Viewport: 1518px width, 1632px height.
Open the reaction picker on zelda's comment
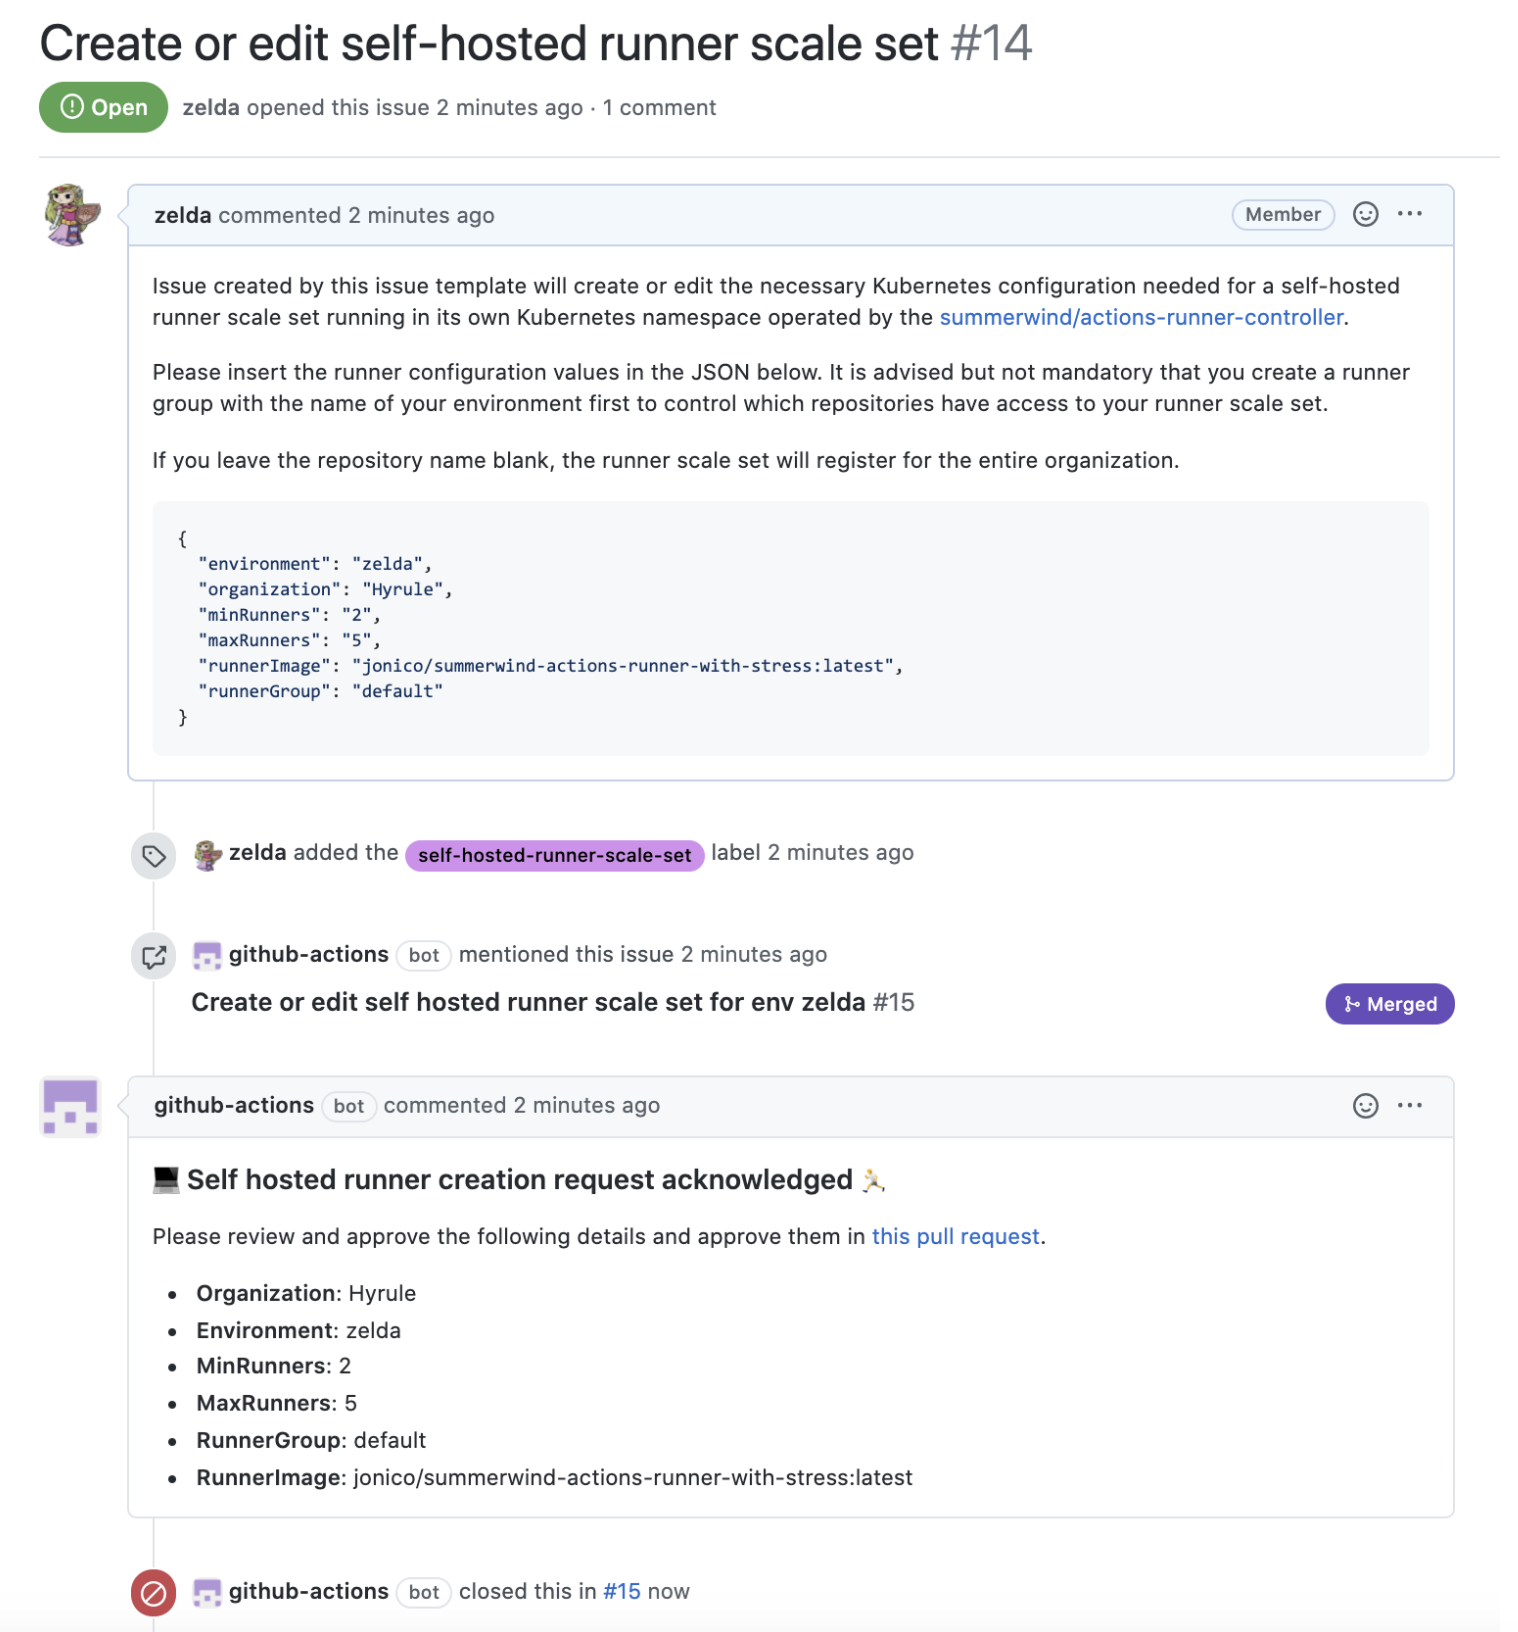(x=1365, y=214)
